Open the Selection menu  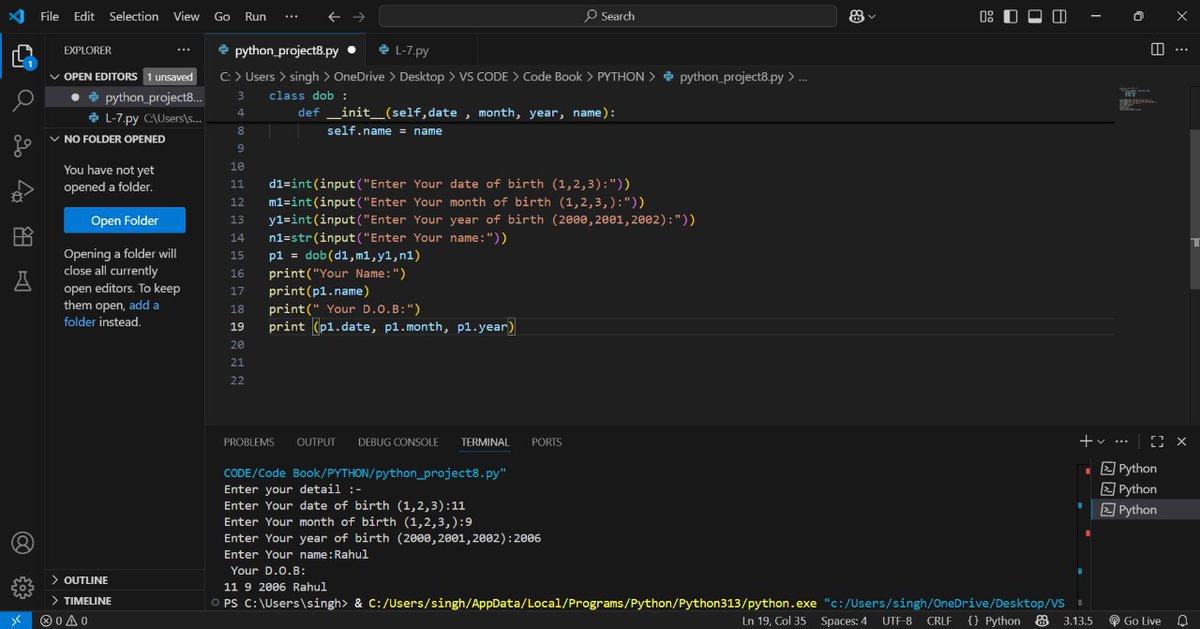134,16
